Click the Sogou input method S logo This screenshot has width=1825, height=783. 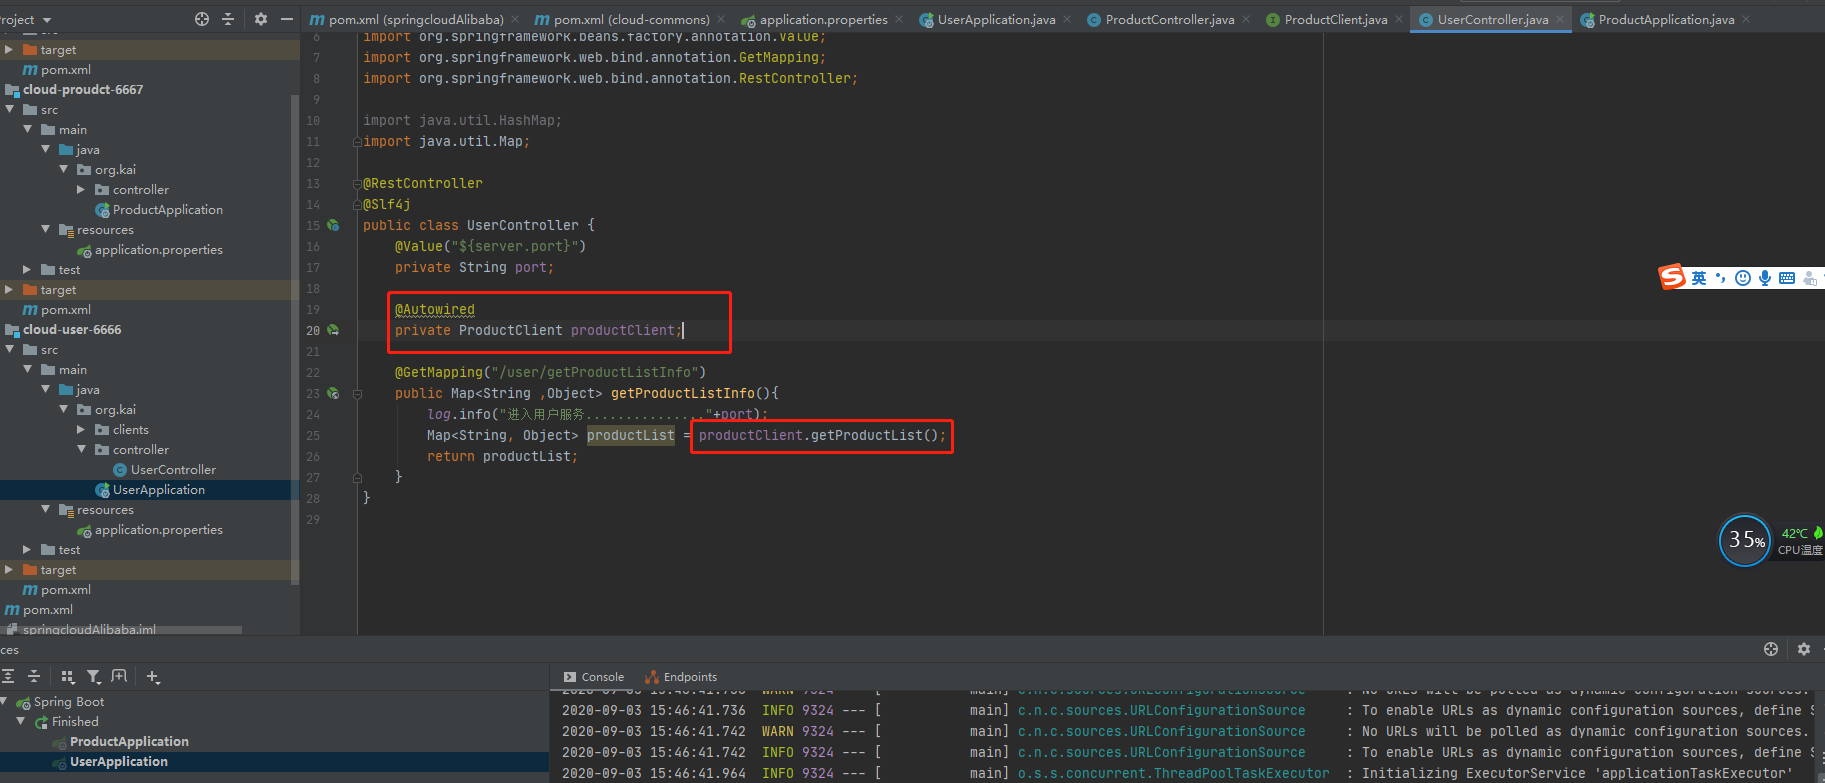[1672, 277]
